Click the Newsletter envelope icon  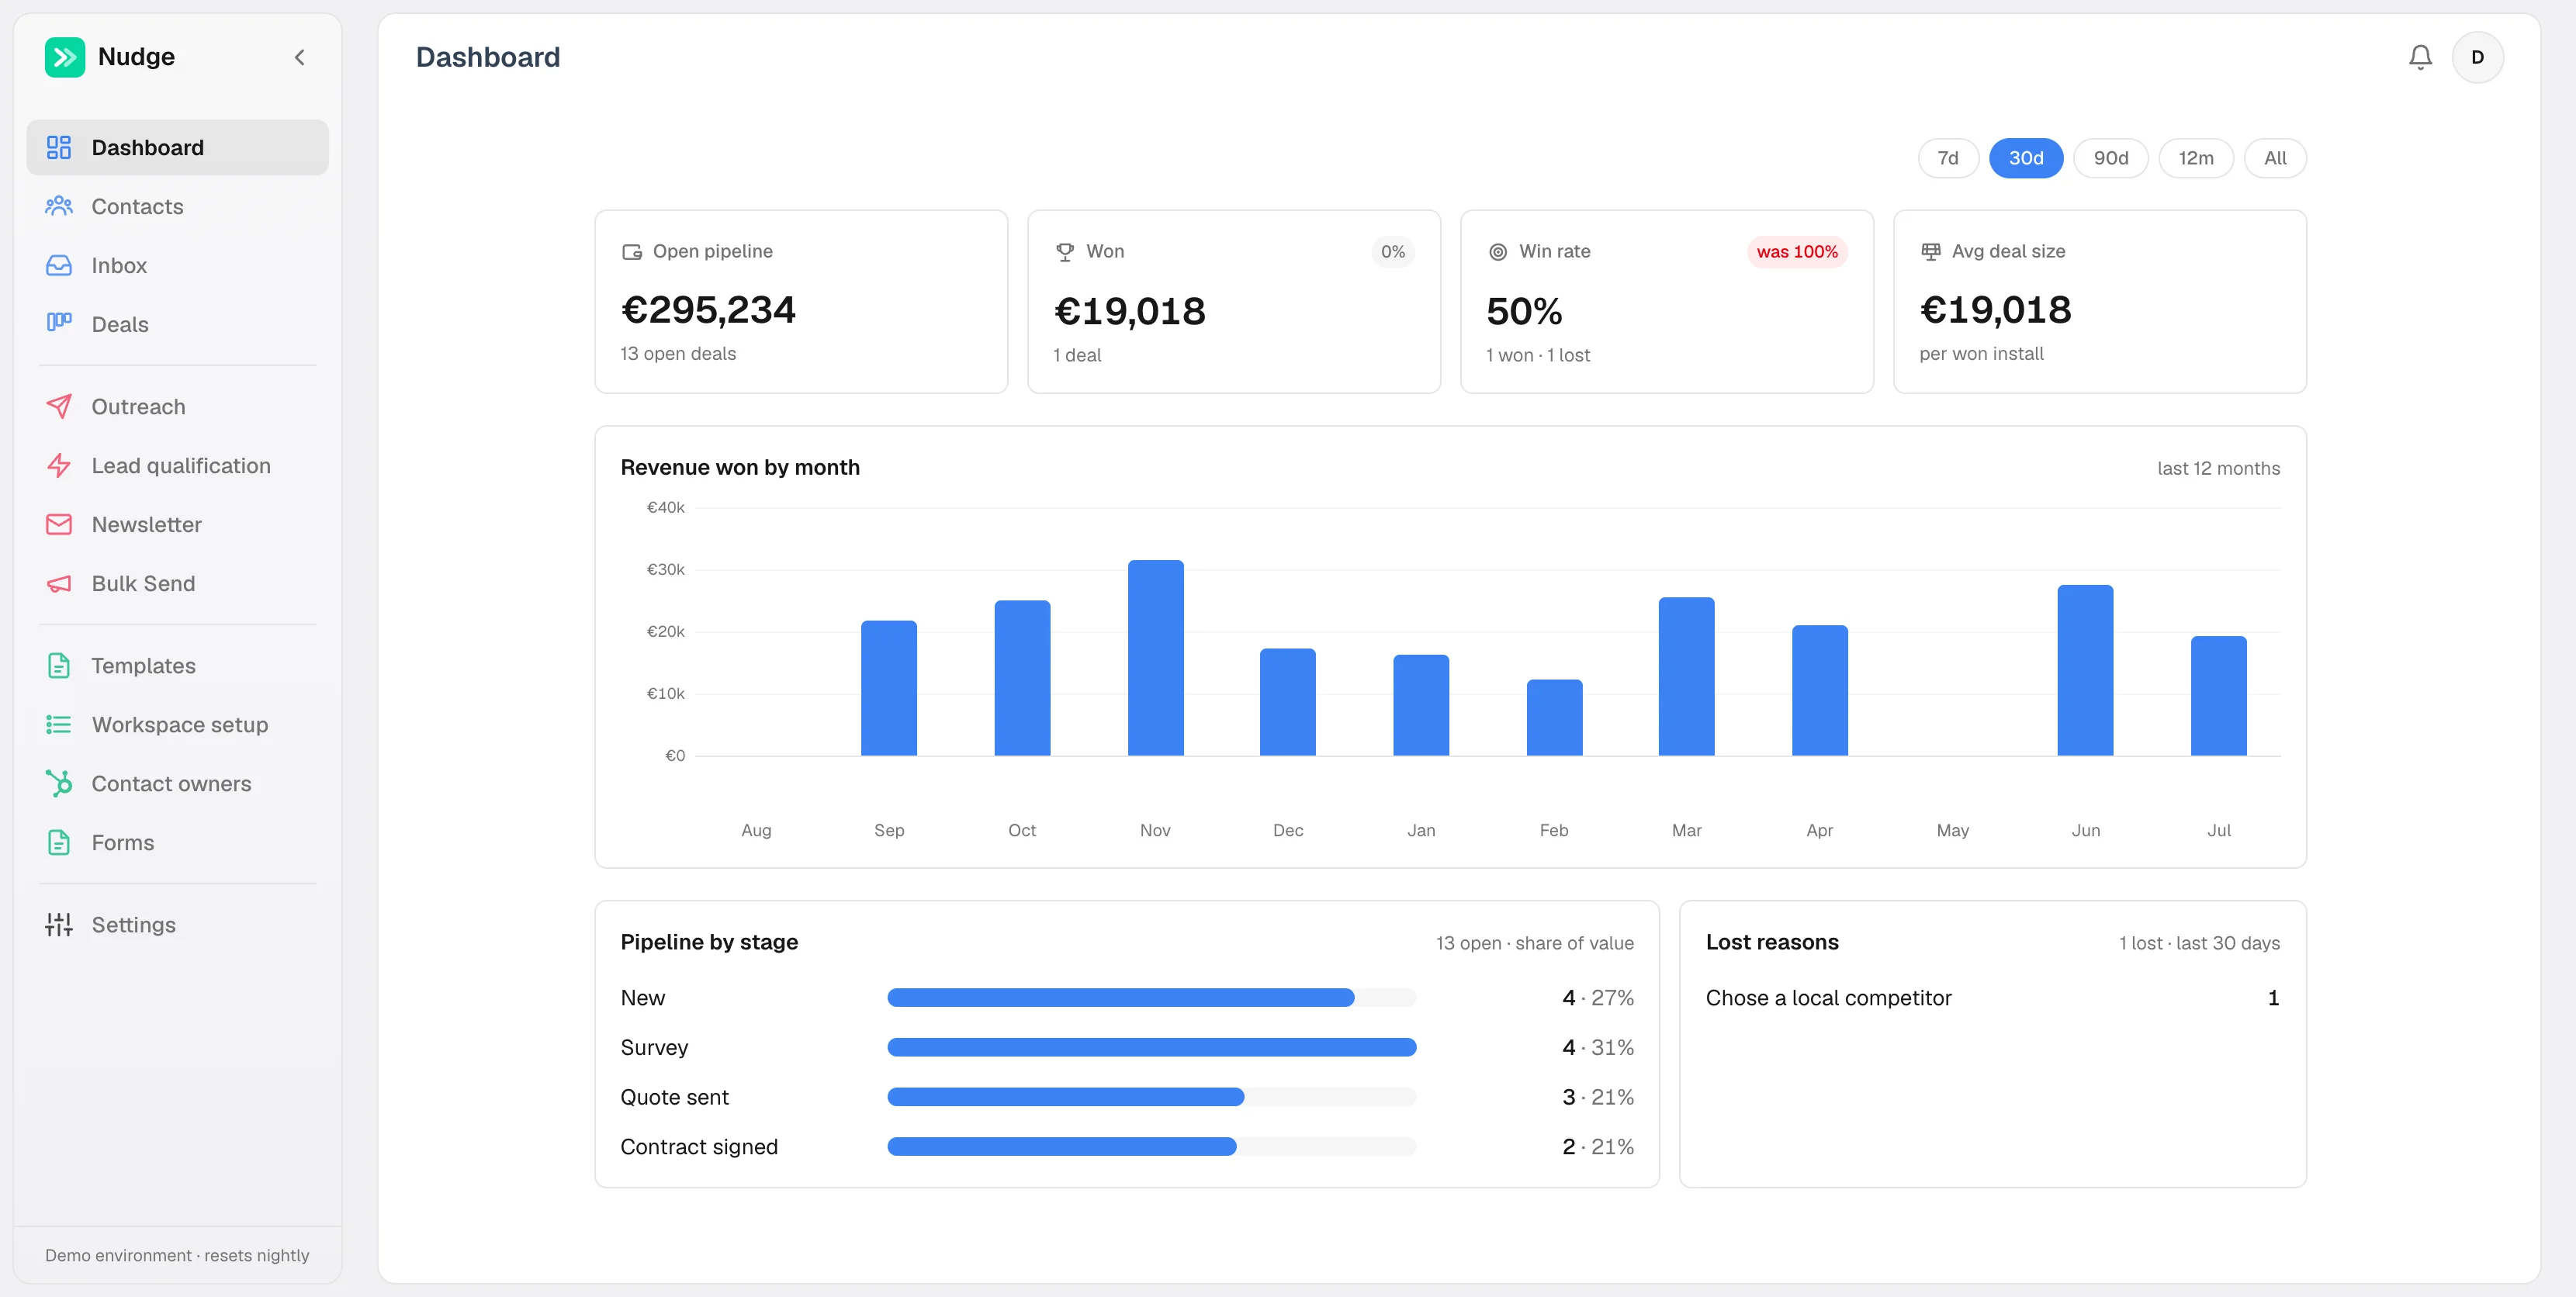[59, 524]
